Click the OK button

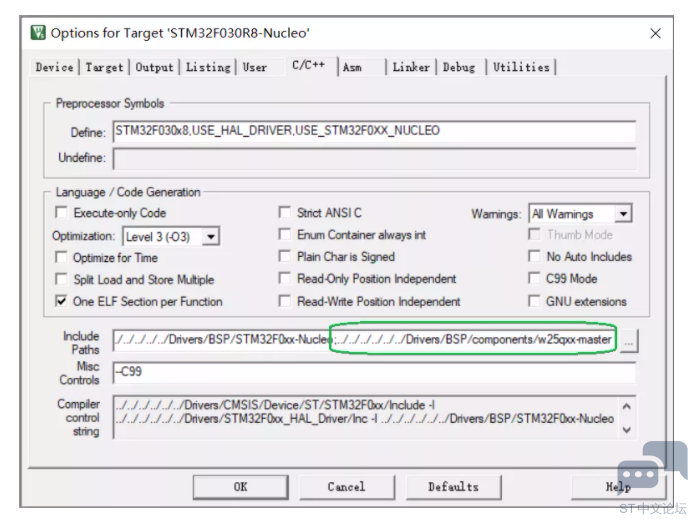[241, 487]
